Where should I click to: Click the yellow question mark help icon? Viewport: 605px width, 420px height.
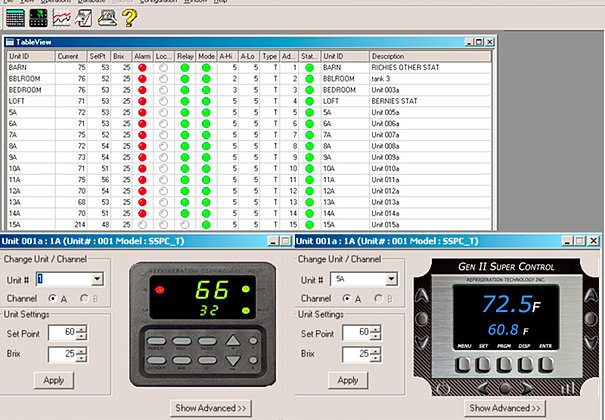click(129, 18)
